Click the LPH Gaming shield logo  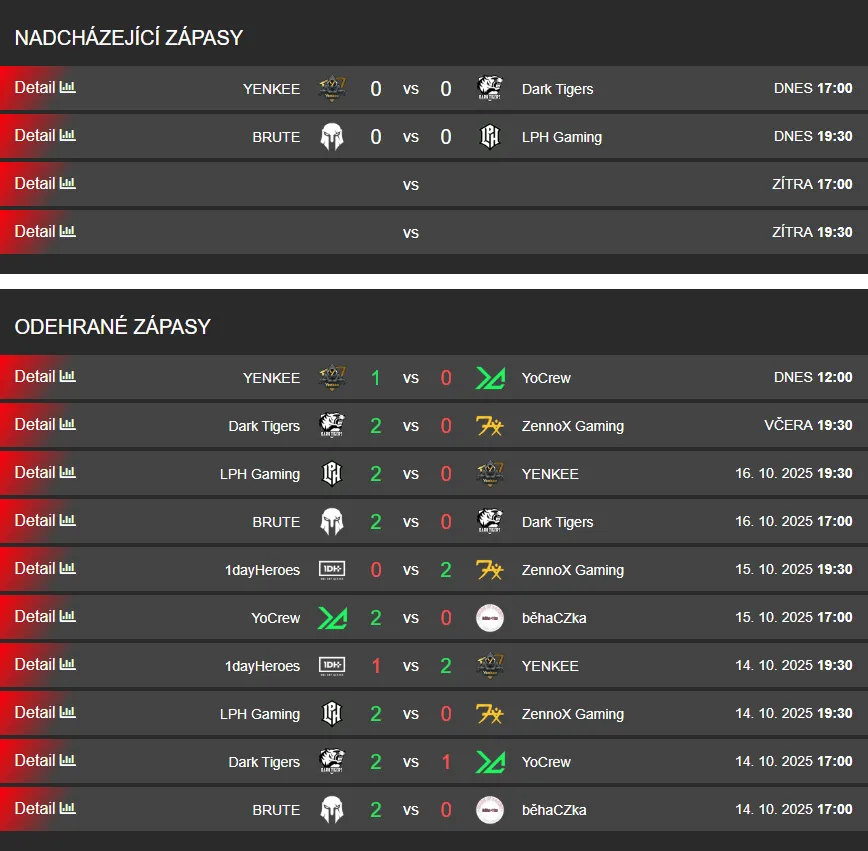point(490,136)
